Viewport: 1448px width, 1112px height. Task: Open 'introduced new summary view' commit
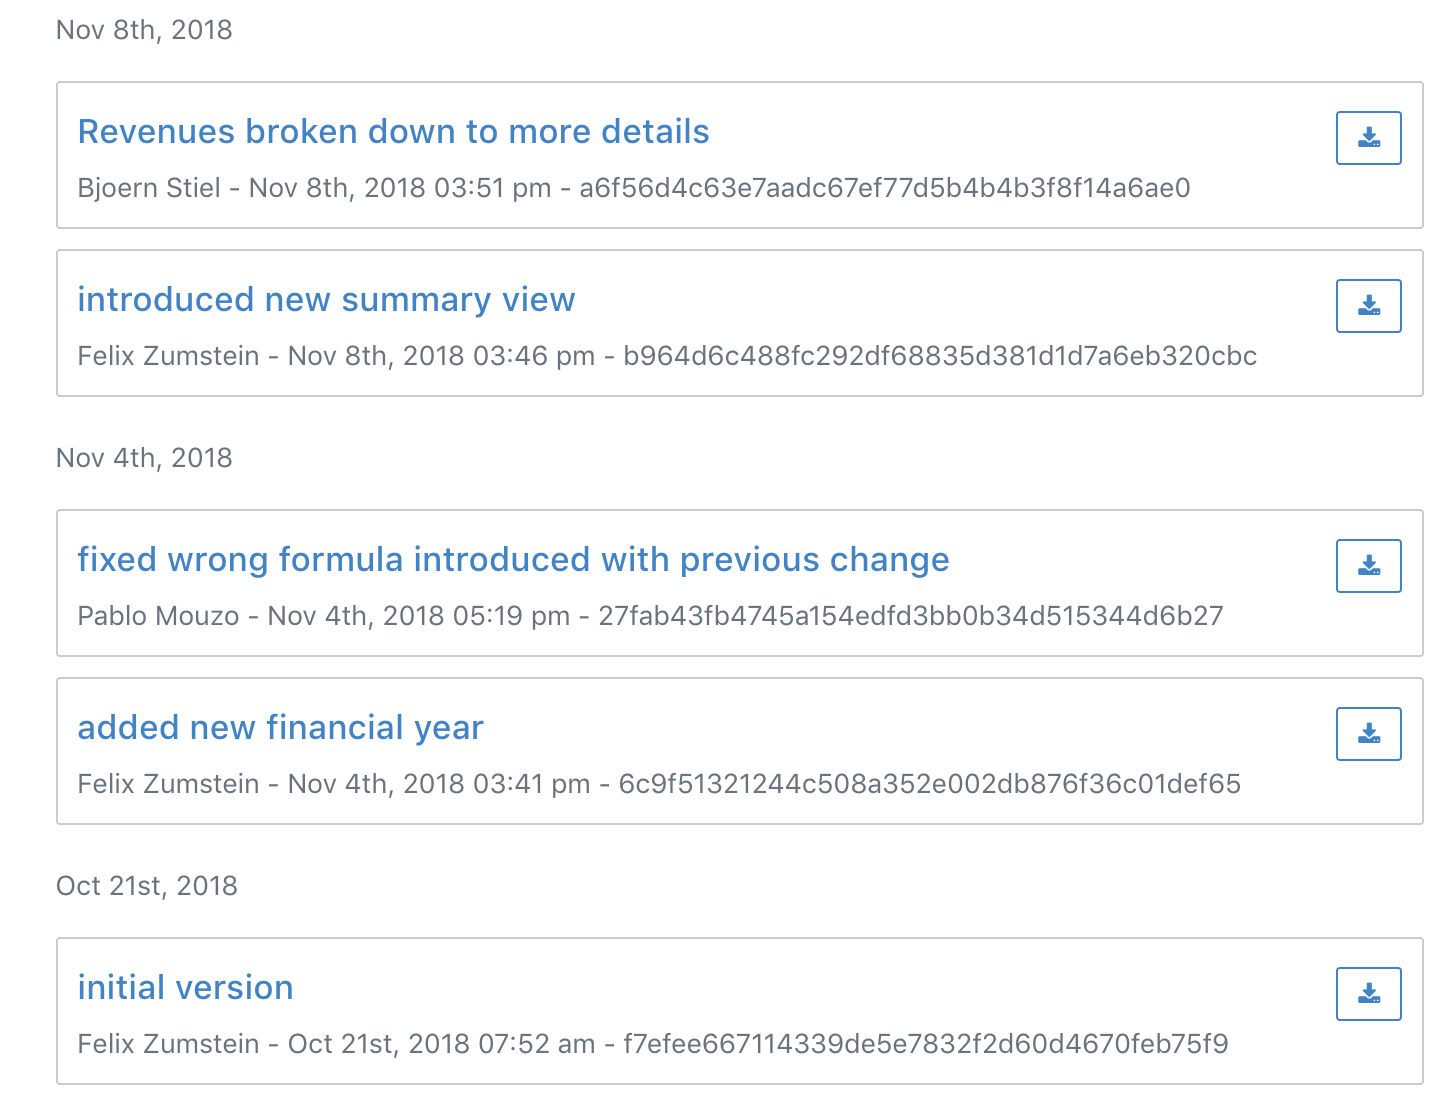pyautogui.click(x=326, y=300)
